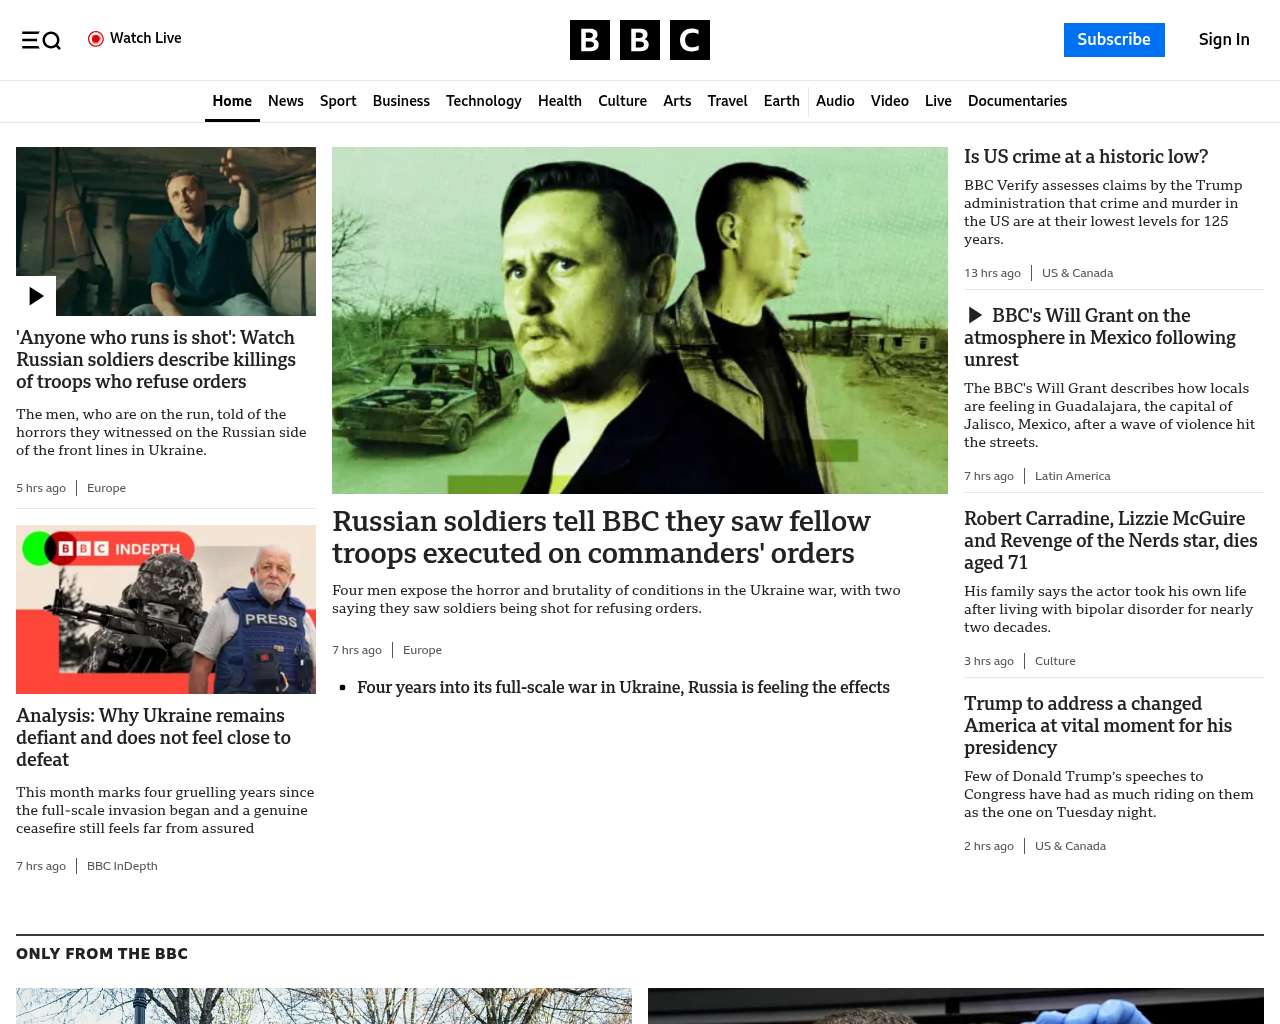Click the BBC logo
1280x1024 pixels.
(639, 40)
